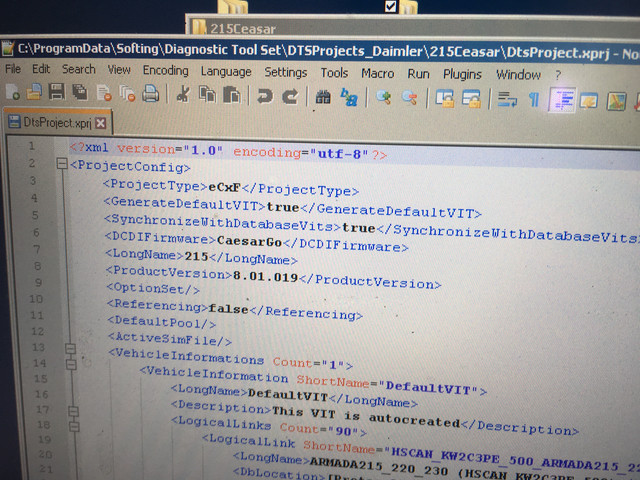Image resolution: width=640 pixels, height=480 pixels.
Task: Collapse the VehicleInformation DefaultVIT fold marker
Action: [x=71, y=364]
